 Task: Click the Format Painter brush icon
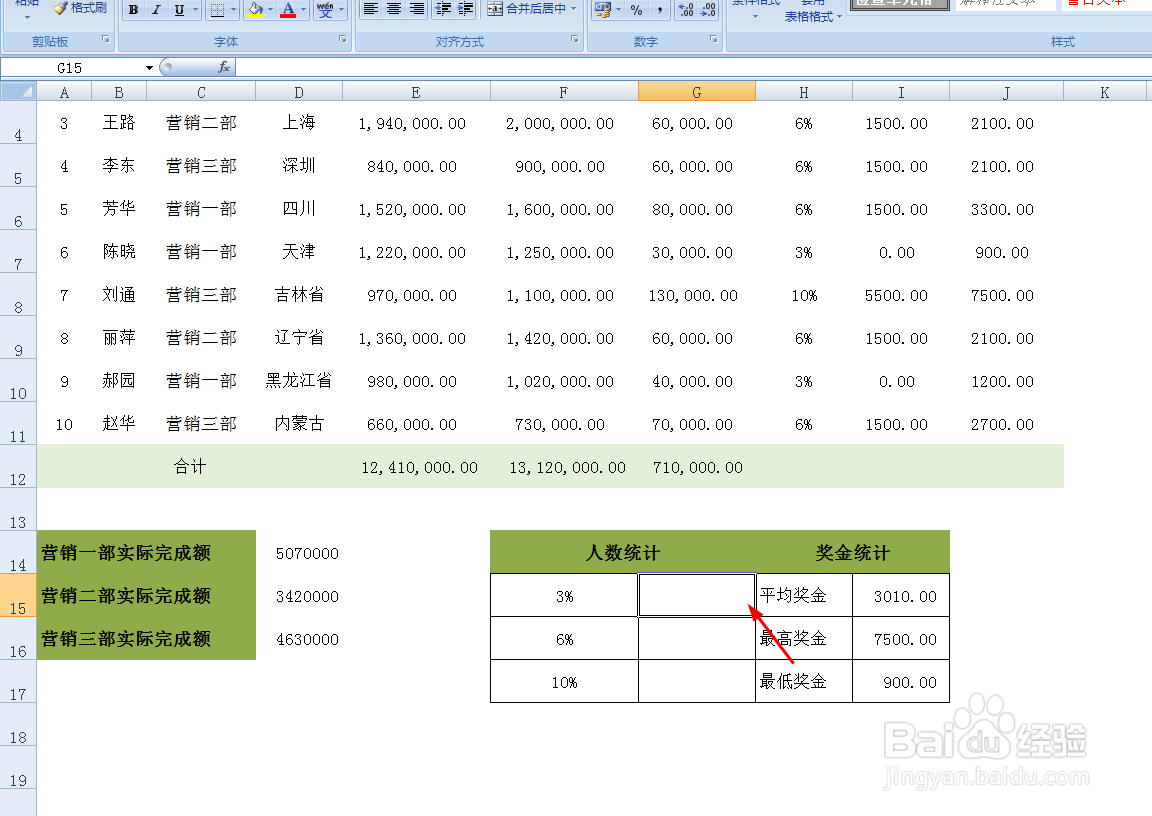click(x=61, y=7)
